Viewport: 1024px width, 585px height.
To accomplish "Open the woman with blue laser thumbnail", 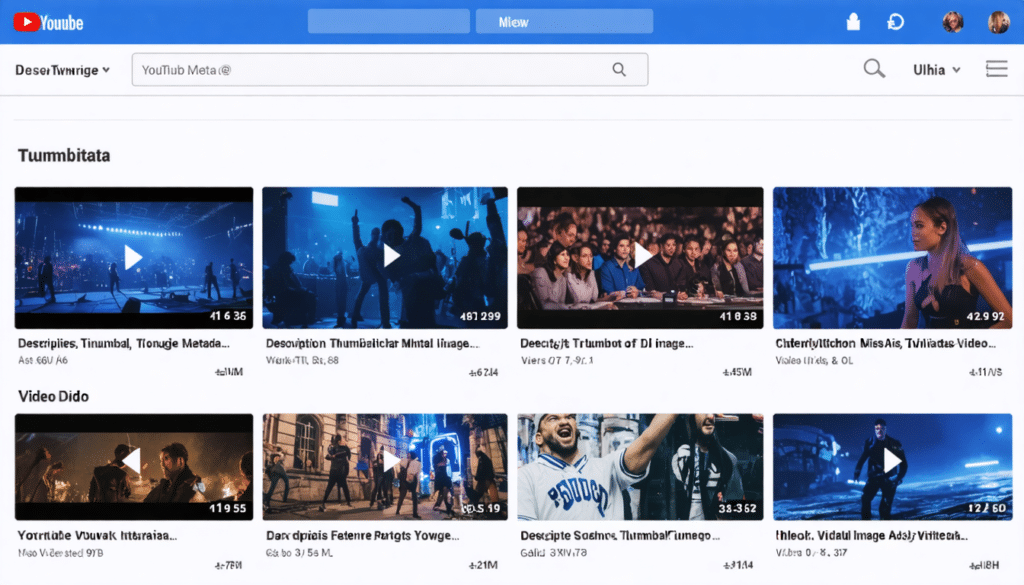I will (893, 258).
